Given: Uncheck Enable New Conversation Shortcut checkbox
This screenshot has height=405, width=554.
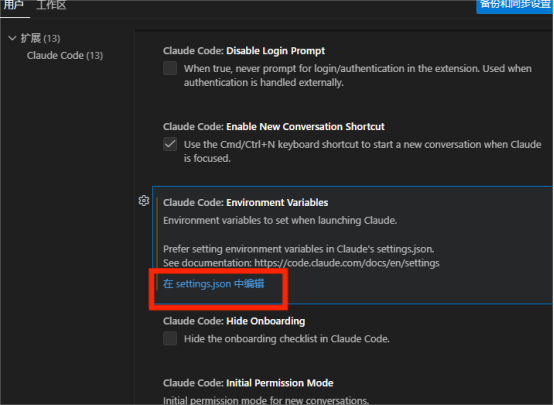Looking at the screenshot, I should click(170, 144).
